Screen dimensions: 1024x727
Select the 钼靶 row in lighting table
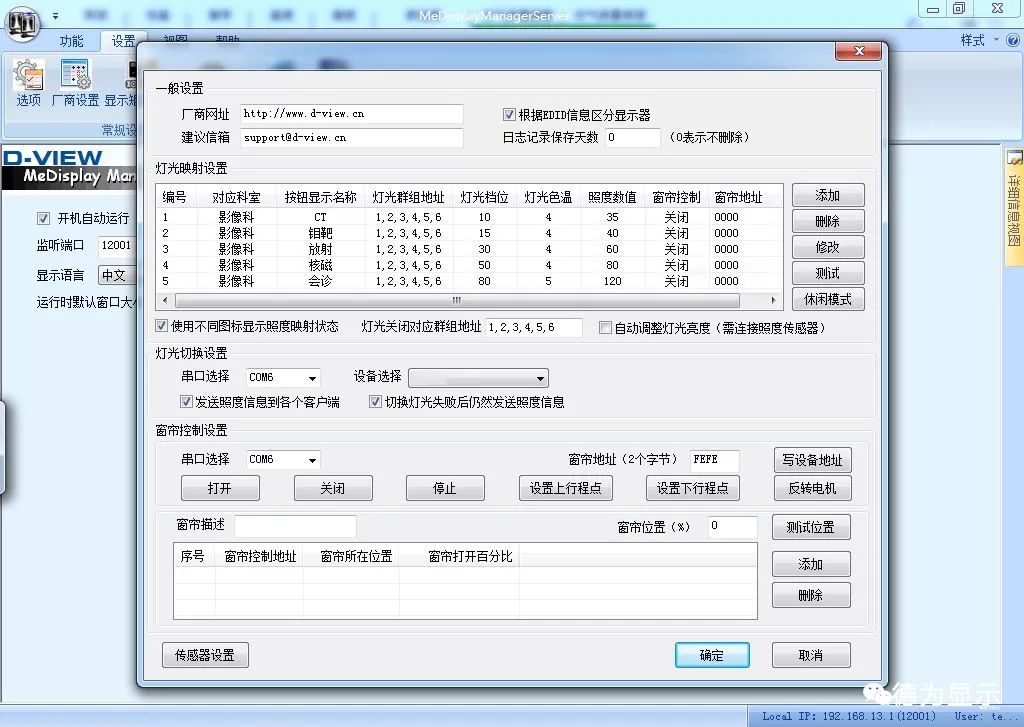(x=469, y=233)
